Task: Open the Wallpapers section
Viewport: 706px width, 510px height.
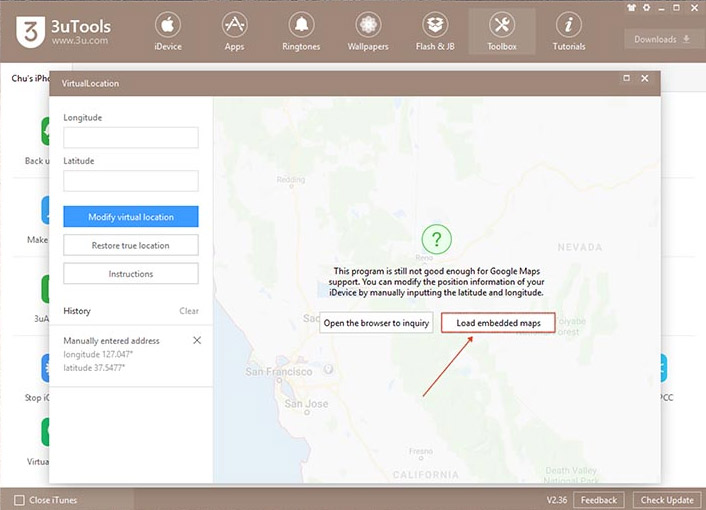Action: [x=368, y=32]
